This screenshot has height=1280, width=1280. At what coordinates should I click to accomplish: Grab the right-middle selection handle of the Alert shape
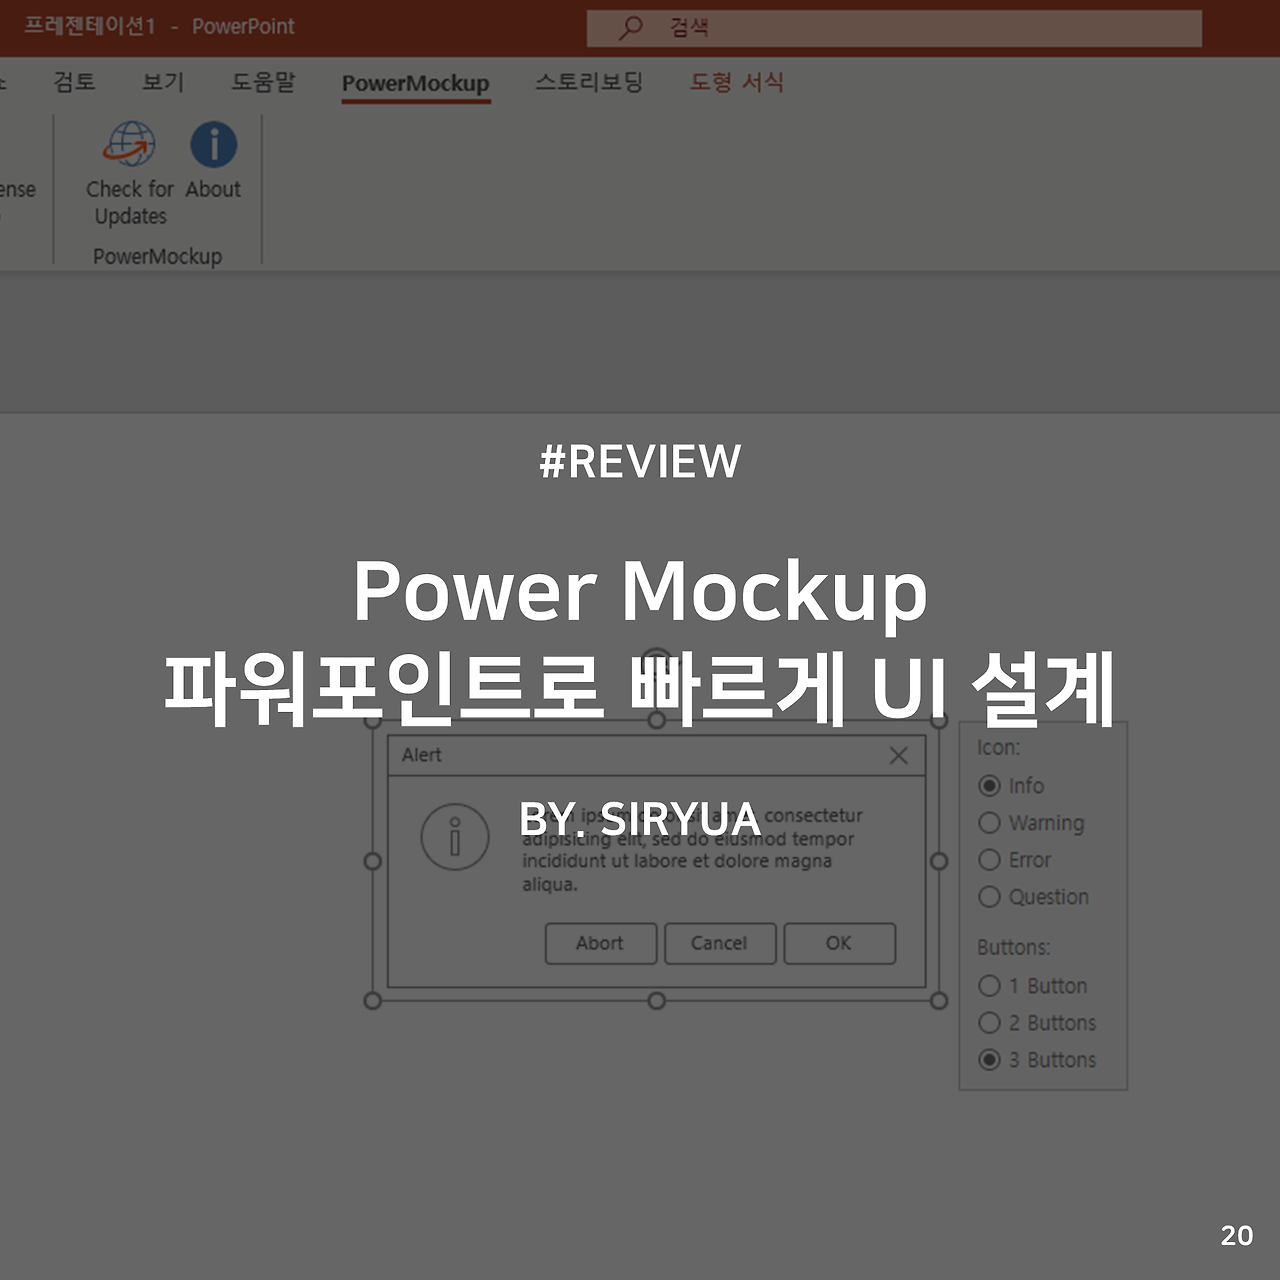939,861
